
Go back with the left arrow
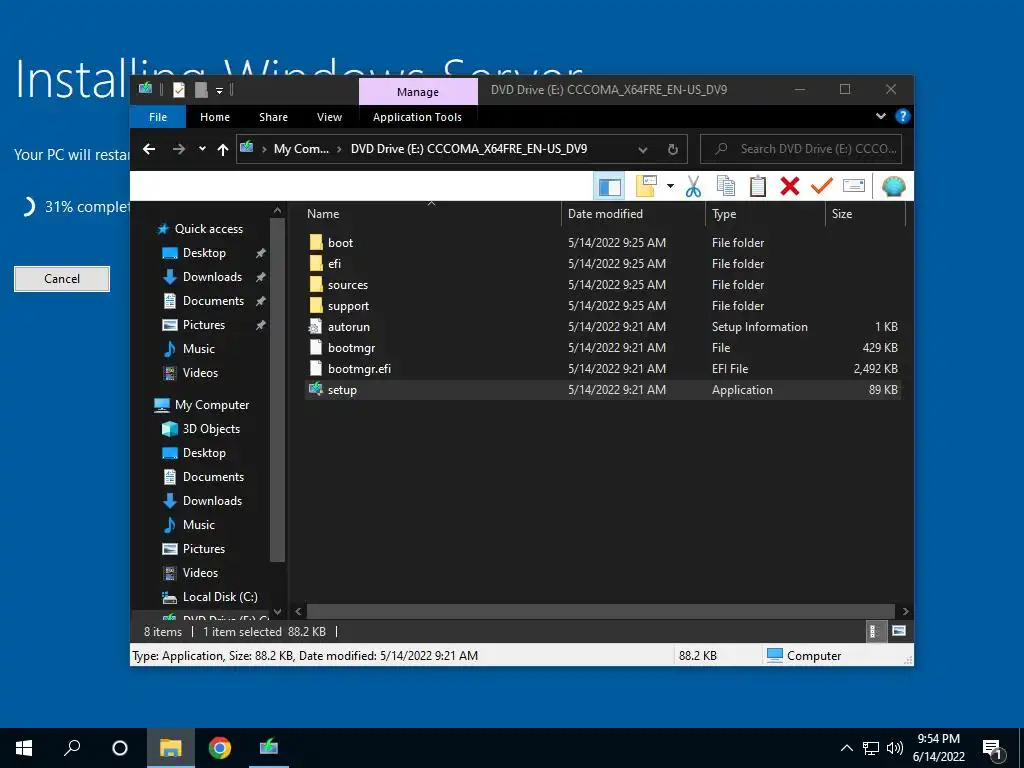(x=149, y=149)
